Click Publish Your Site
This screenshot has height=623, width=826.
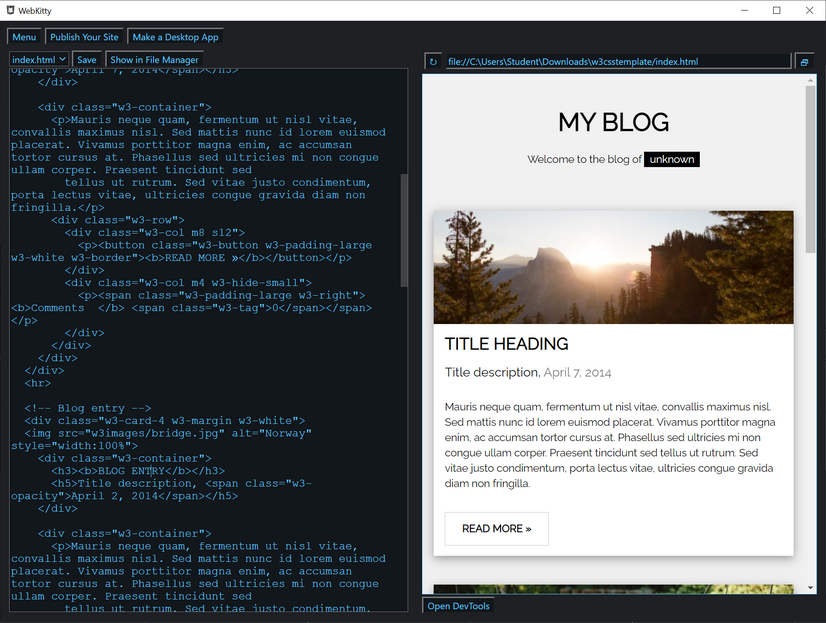click(84, 37)
